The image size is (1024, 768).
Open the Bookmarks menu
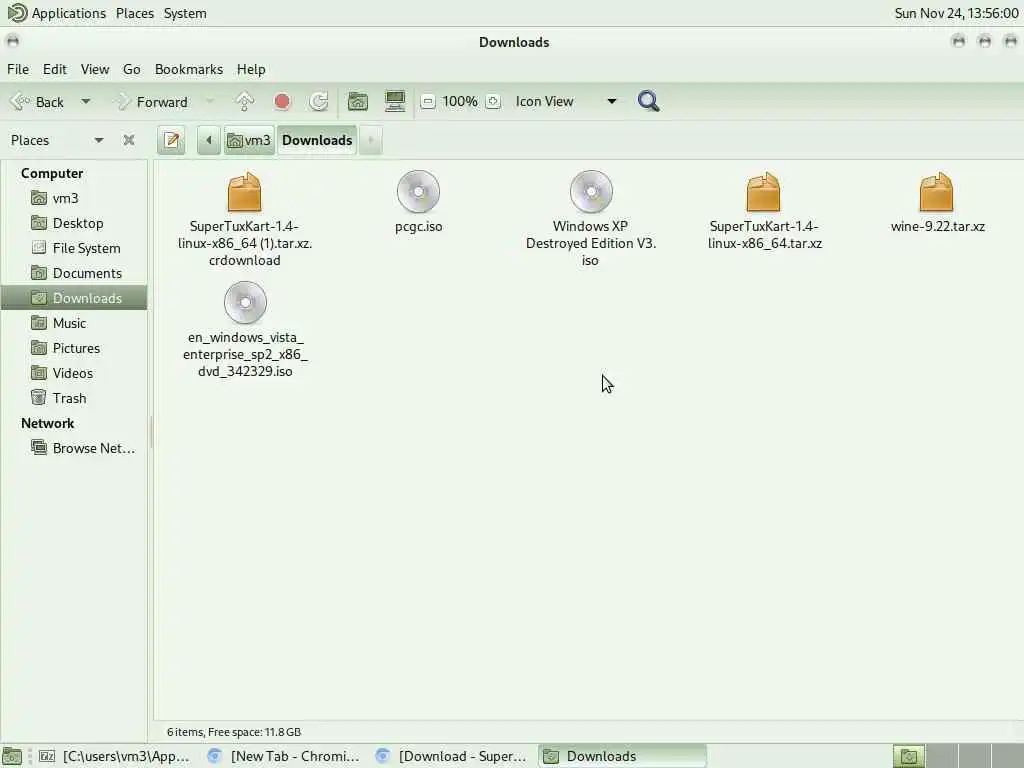pyautogui.click(x=189, y=69)
